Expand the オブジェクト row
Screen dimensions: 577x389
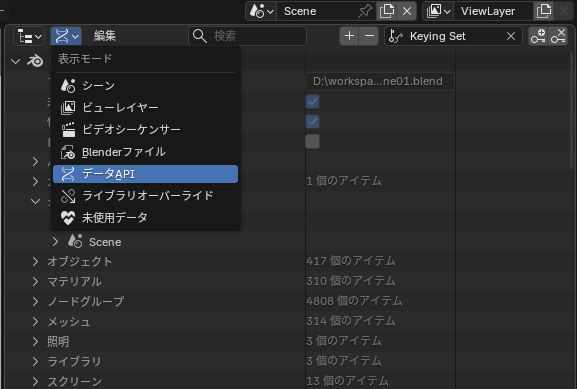coord(35,261)
